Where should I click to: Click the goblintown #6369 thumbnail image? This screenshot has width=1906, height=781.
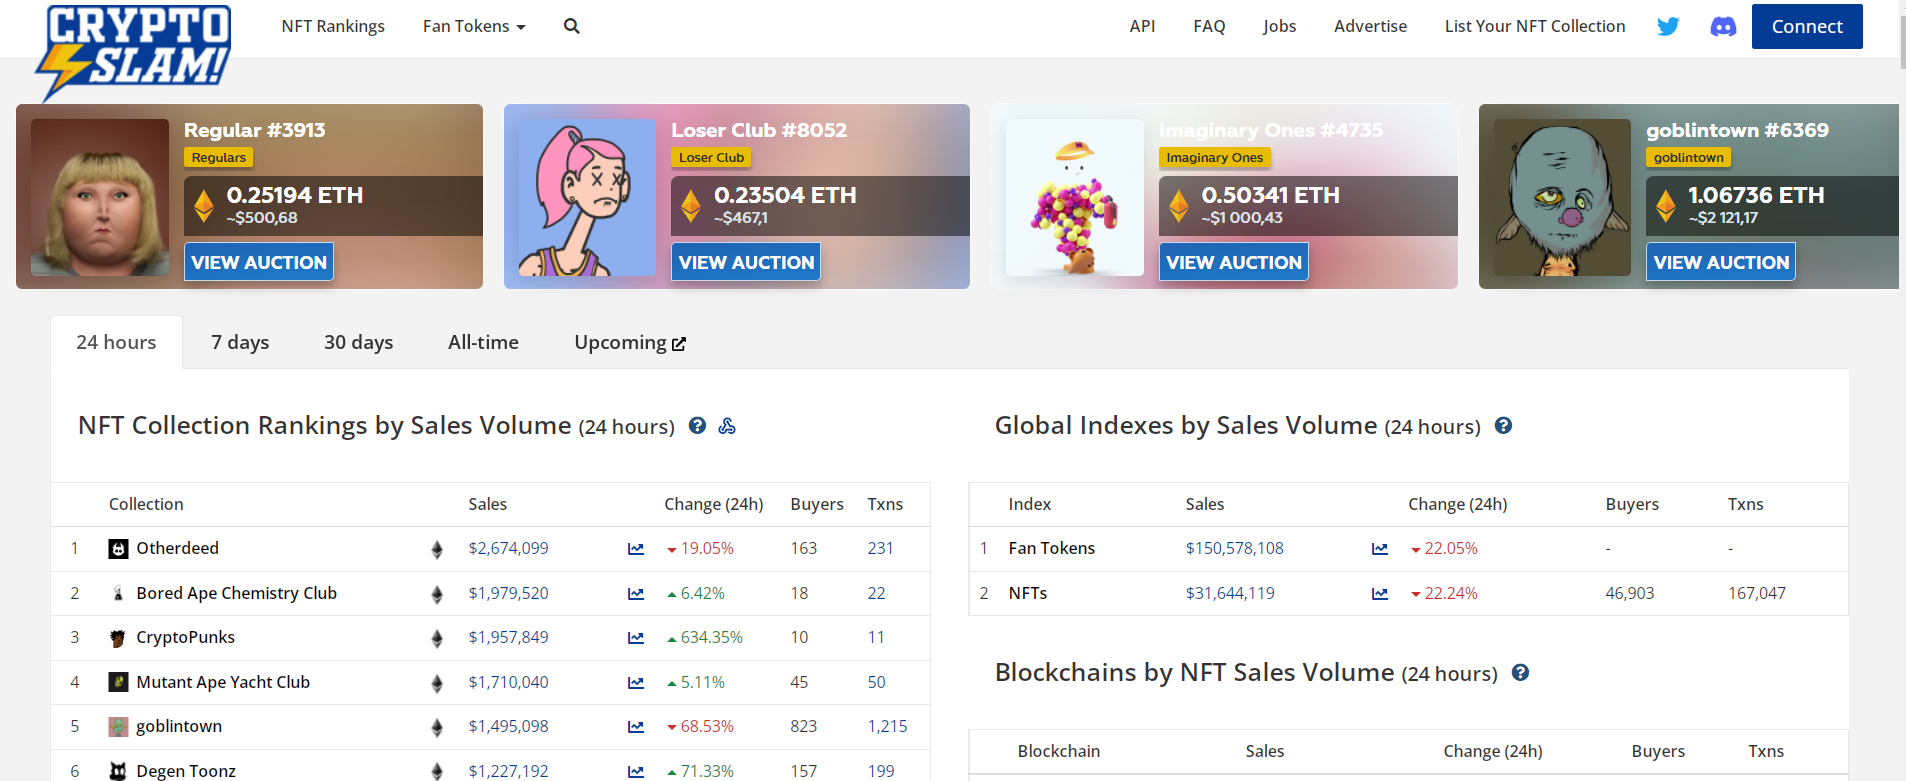[1561, 197]
